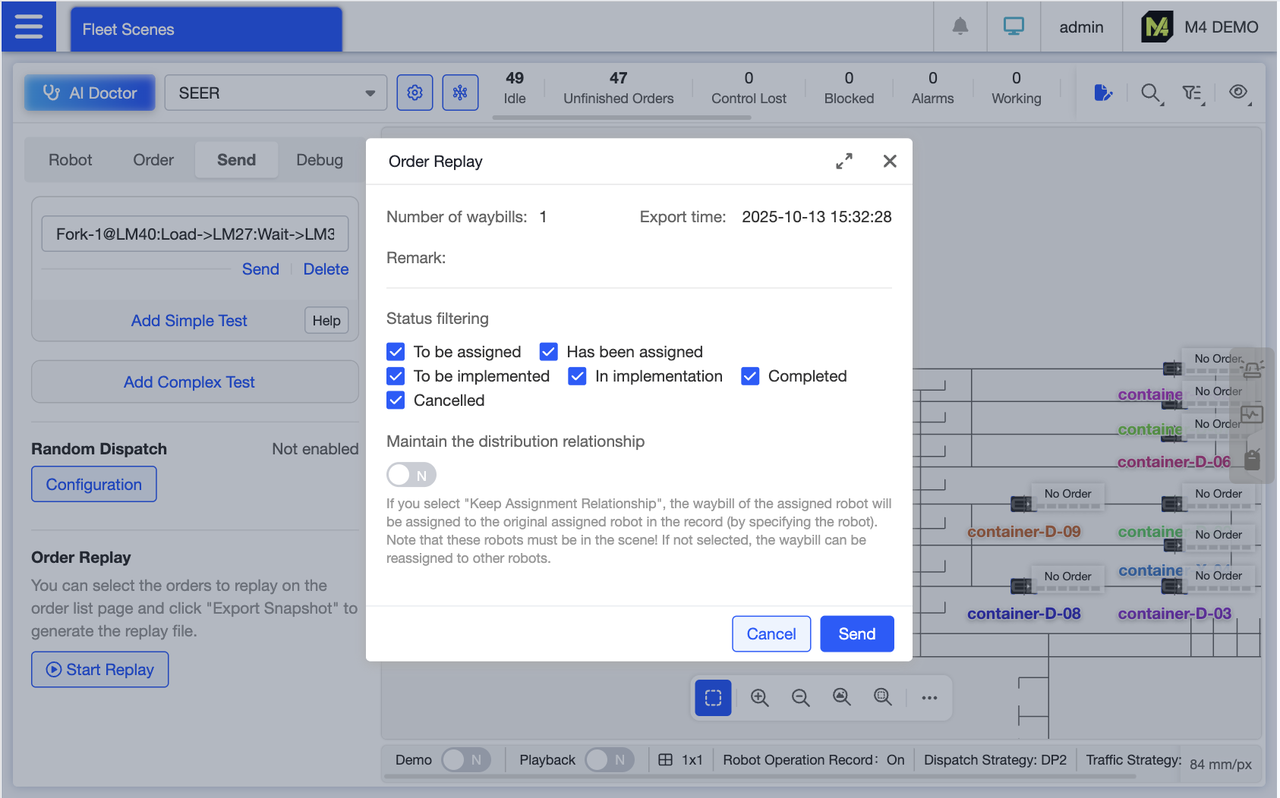Image resolution: width=1280 pixels, height=798 pixels.
Task: Uncheck the Completed status filter
Action: tap(750, 376)
